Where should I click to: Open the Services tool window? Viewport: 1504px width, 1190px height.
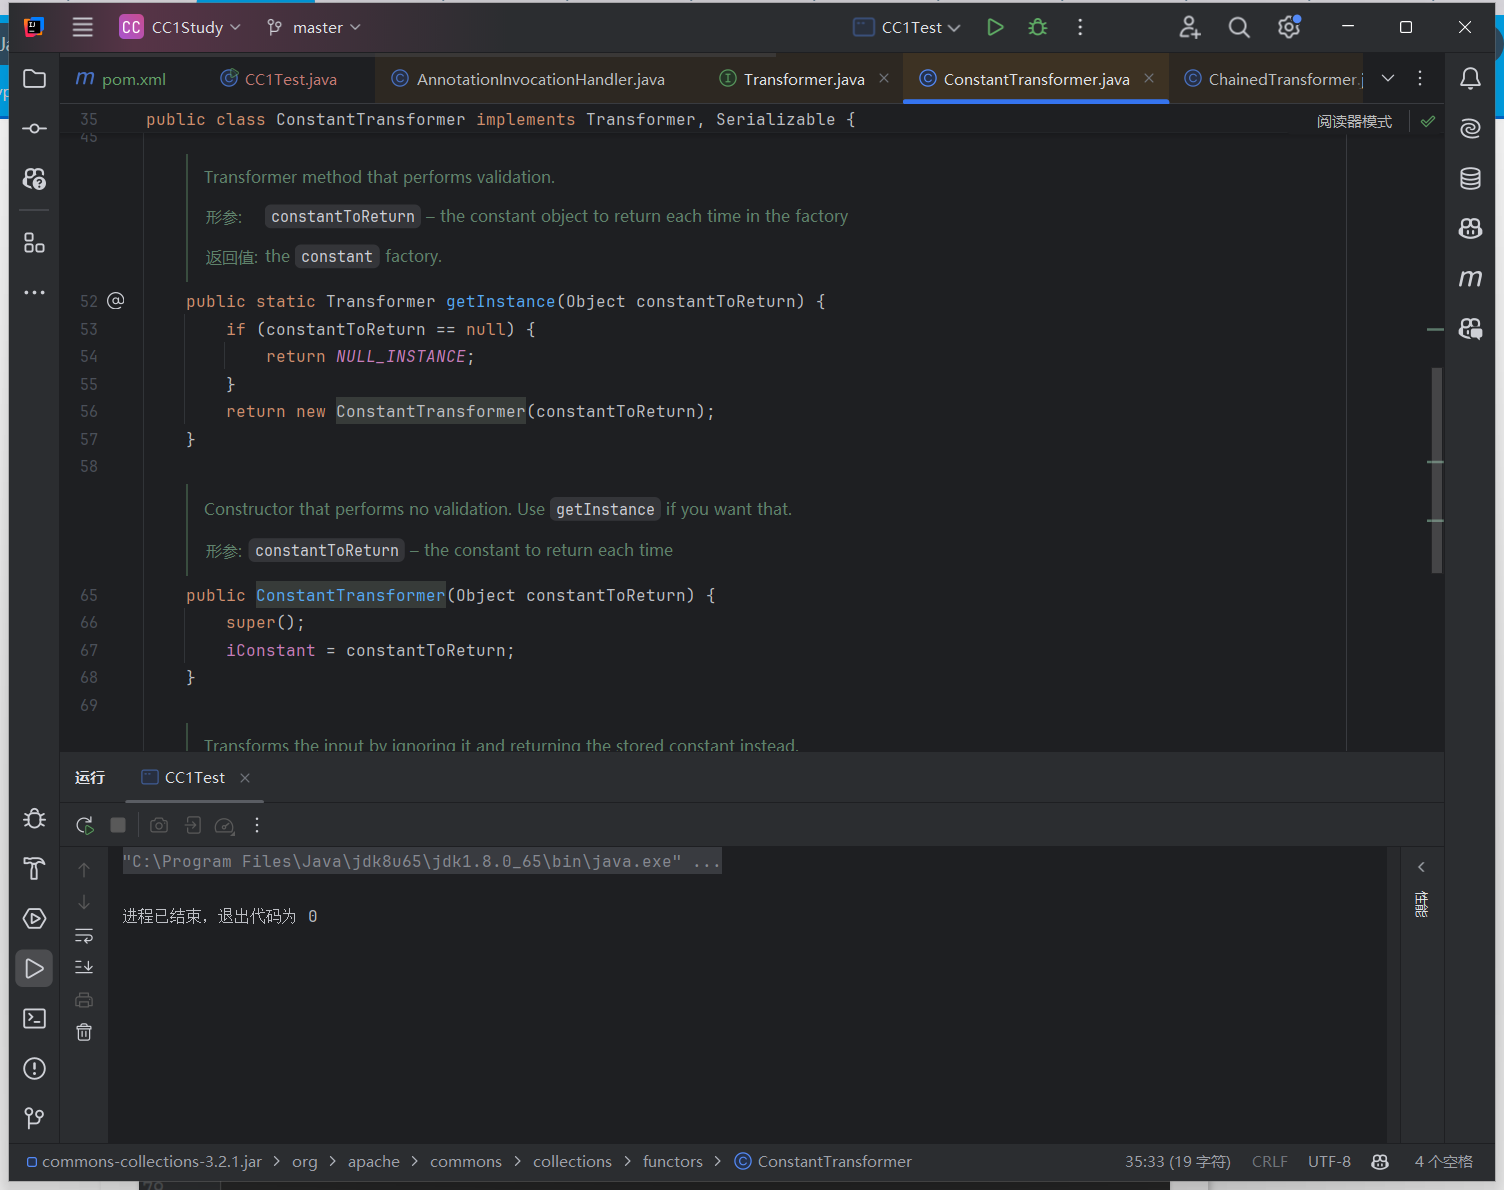coord(34,919)
